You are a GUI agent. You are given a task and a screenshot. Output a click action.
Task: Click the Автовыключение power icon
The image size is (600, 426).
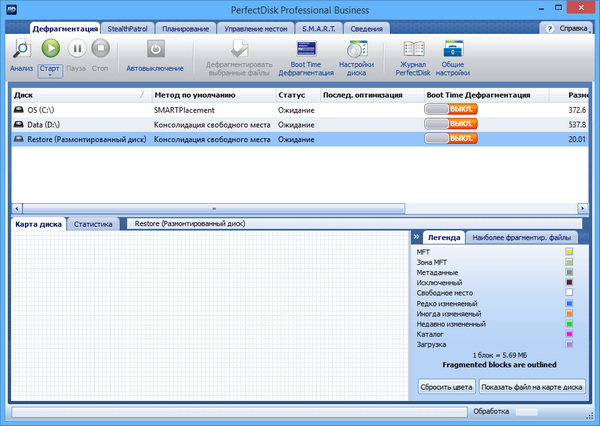point(155,49)
